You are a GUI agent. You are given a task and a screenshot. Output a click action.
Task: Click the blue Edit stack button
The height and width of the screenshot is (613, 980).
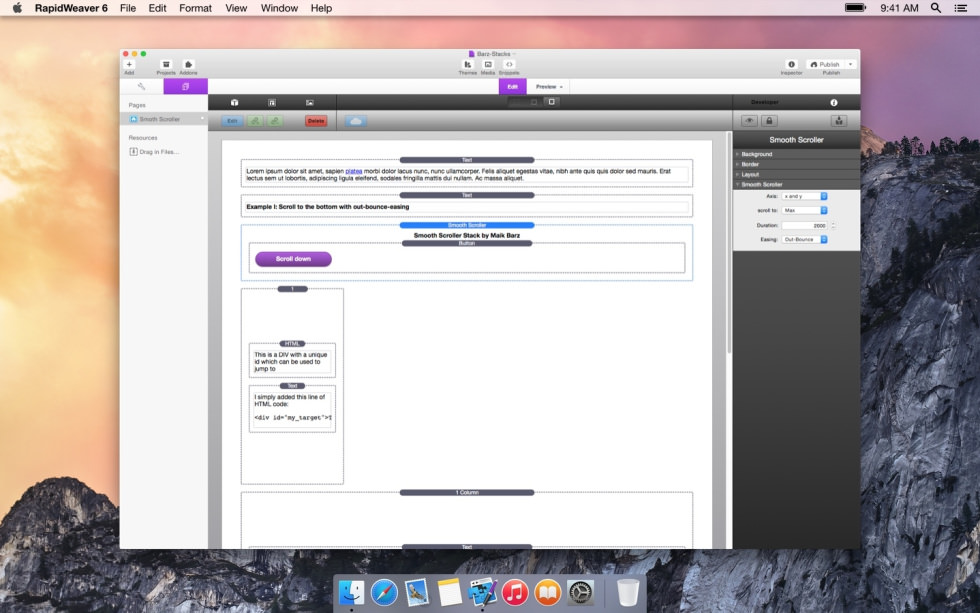pos(232,121)
